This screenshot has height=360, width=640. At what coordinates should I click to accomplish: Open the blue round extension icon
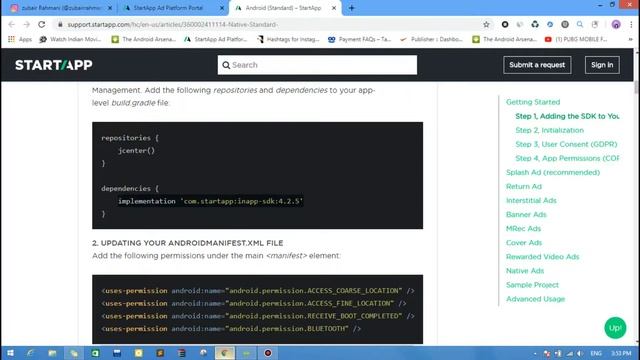[x=550, y=24]
